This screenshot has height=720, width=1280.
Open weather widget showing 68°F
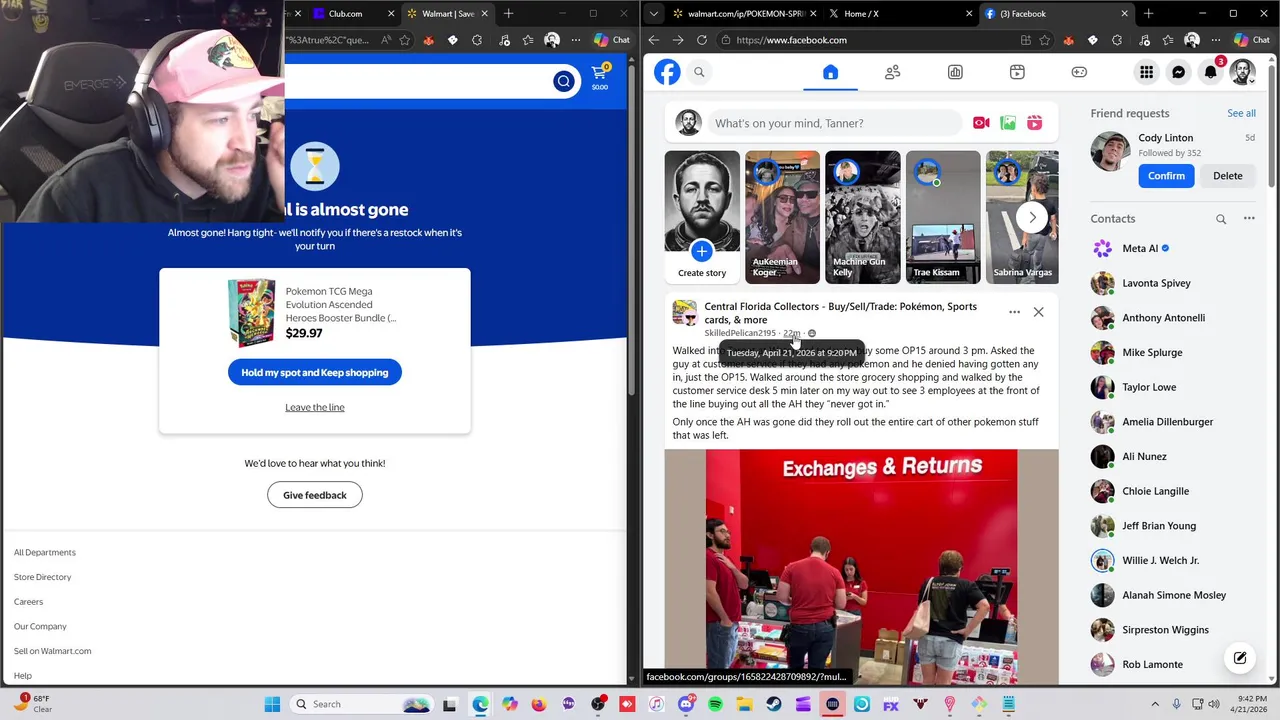point(33,704)
